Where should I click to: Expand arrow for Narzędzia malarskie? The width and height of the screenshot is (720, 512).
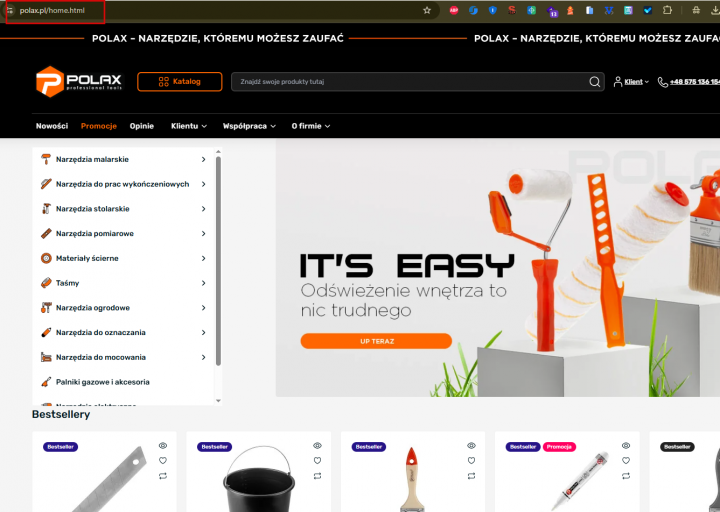pyautogui.click(x=203, y=159)
